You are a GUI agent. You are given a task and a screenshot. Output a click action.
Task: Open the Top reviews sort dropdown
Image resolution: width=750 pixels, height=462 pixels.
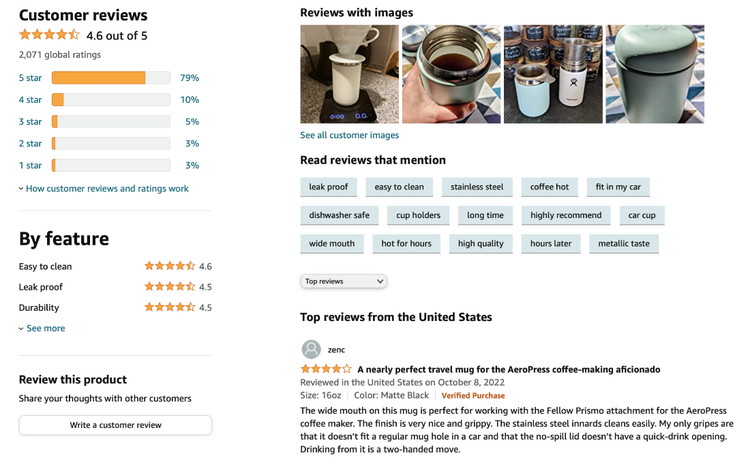343,281
